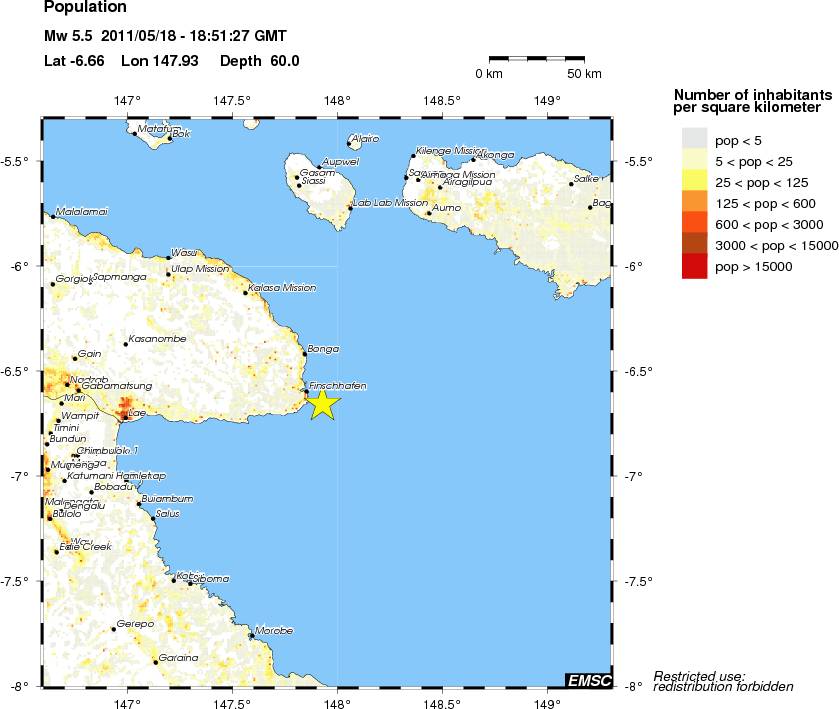Image resolution: width=839 pixels, height=709 pixels.
Task: Click the km scale bar above the map
Action: coord(538,57)
